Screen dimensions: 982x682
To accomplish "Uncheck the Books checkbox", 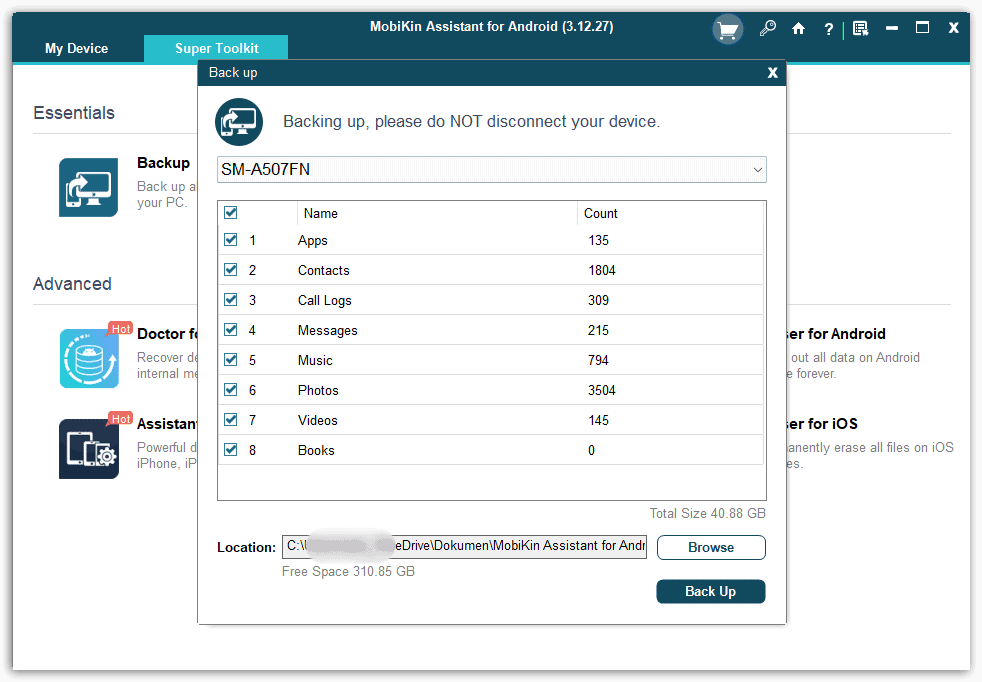I will (x=230, y=450).
